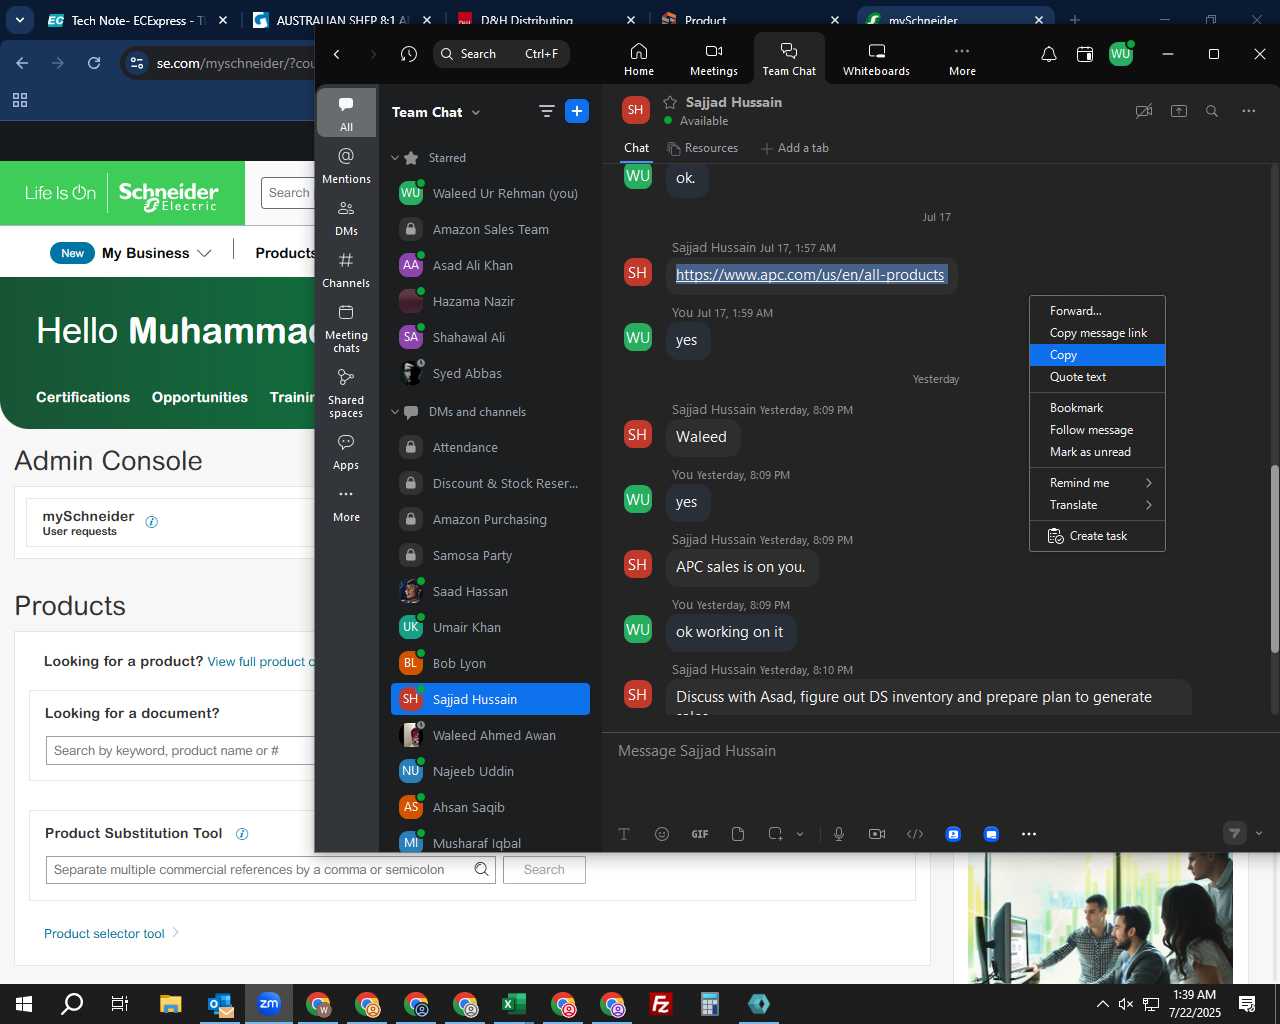The height and width of the screenshot is (1024, 1280).
Task: Open Product selector tool link
Action: click(104, 933)
